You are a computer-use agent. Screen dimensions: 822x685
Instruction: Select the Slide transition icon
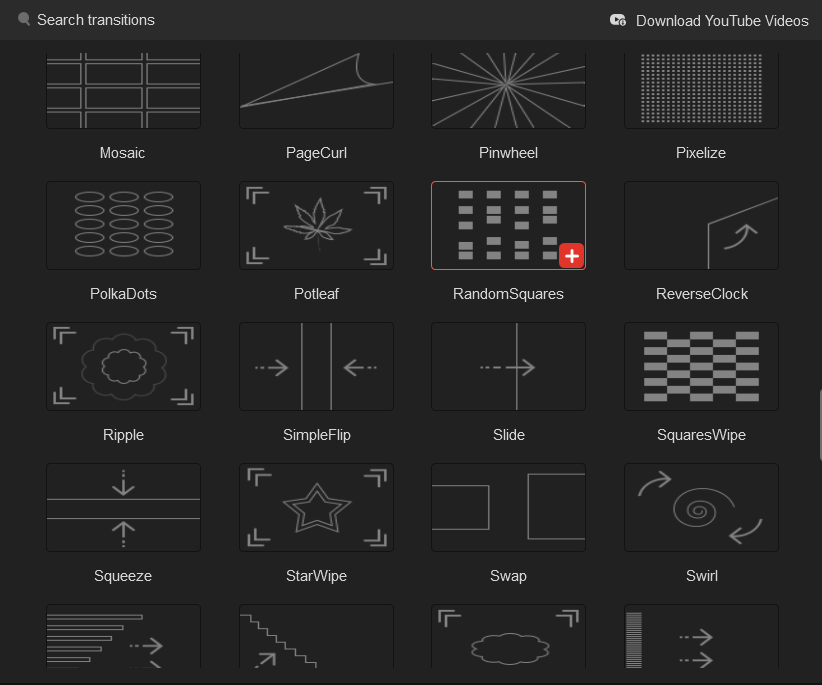pyautogui.click(x=508, y=366)
